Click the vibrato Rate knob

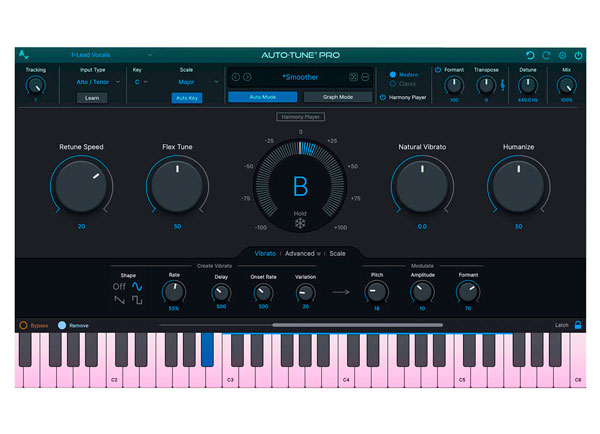[174, 292]
